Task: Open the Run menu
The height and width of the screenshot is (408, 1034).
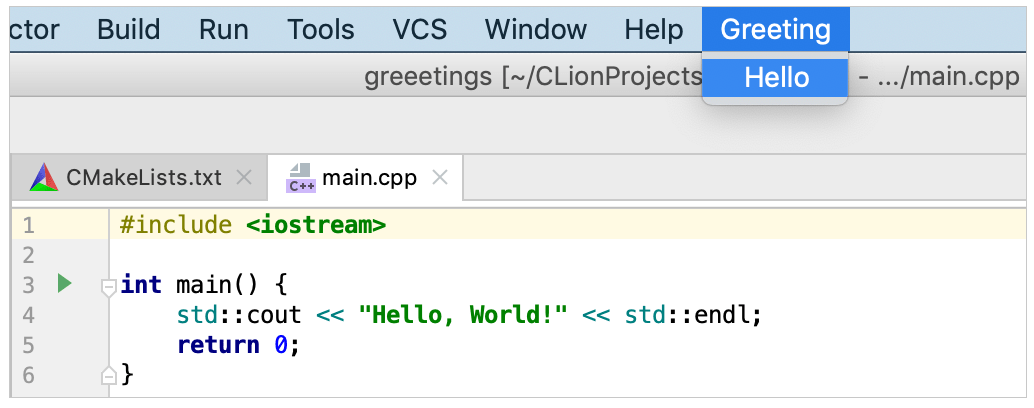Action: click(224, 29)
